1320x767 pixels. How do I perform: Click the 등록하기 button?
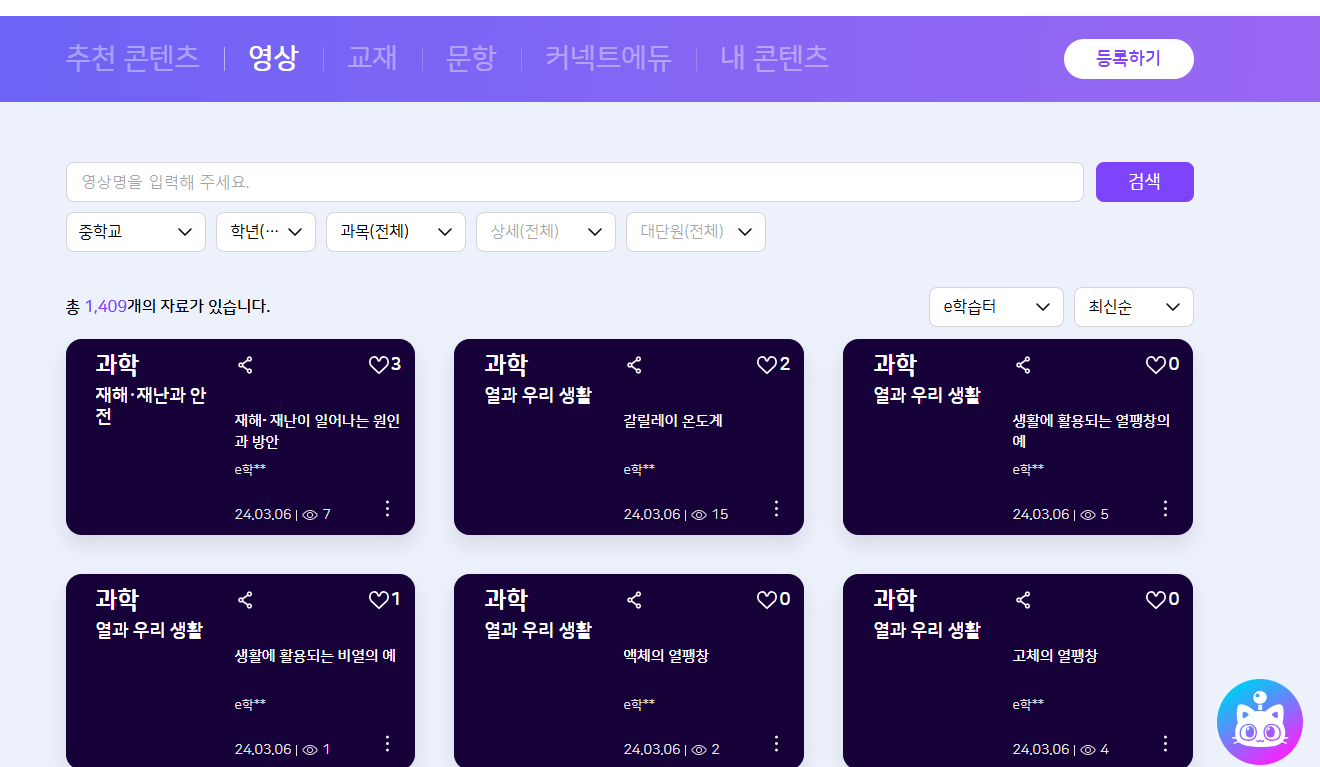click(x=1128, y=59)
